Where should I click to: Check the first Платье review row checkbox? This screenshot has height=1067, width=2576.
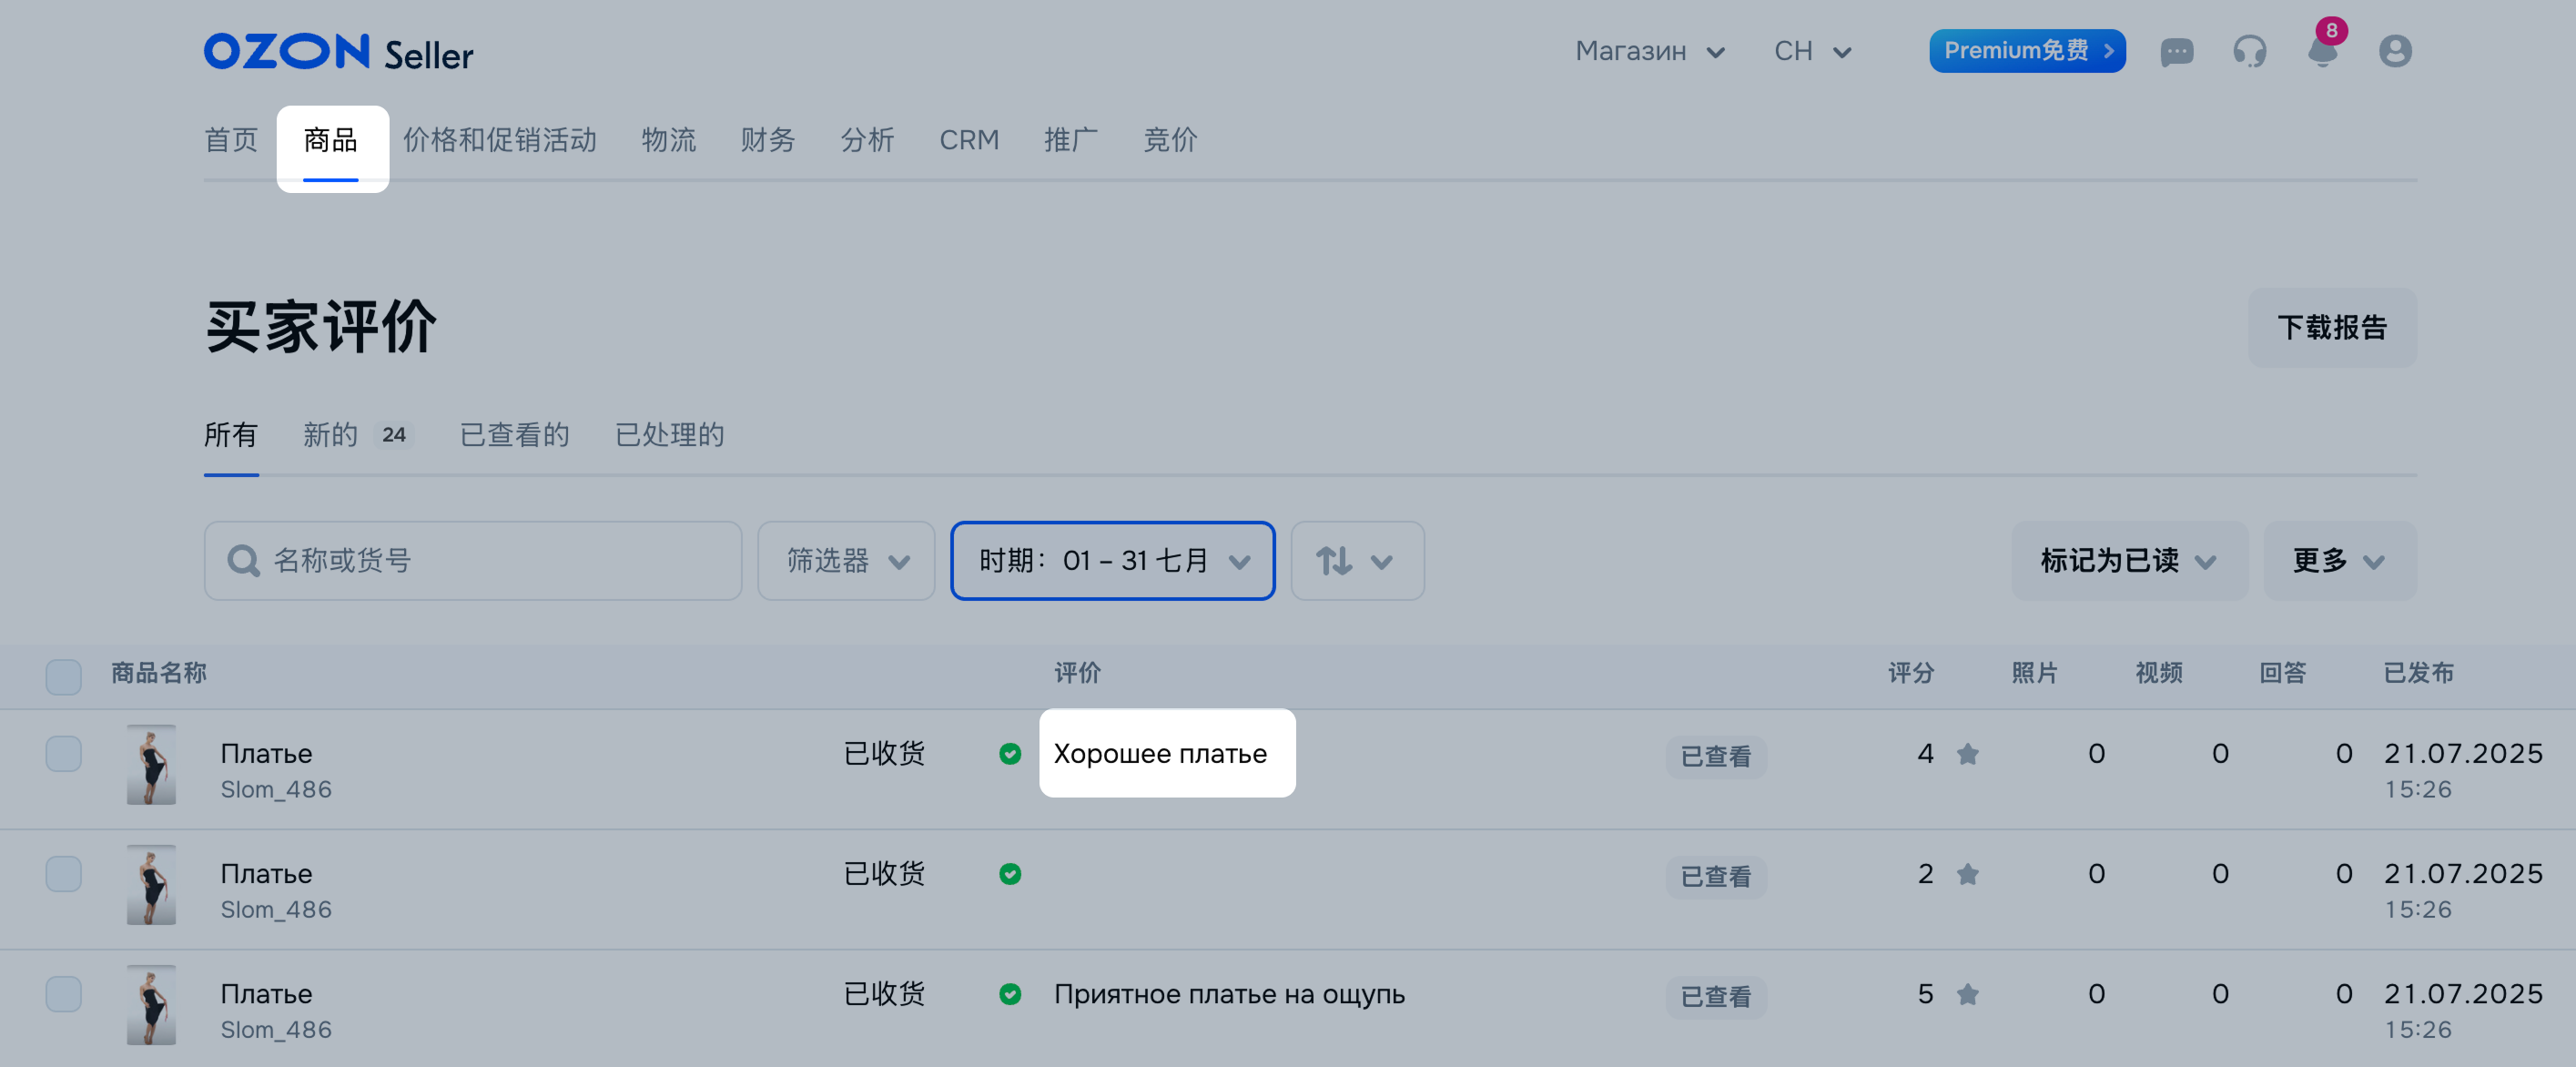click(x=64, y=754)
